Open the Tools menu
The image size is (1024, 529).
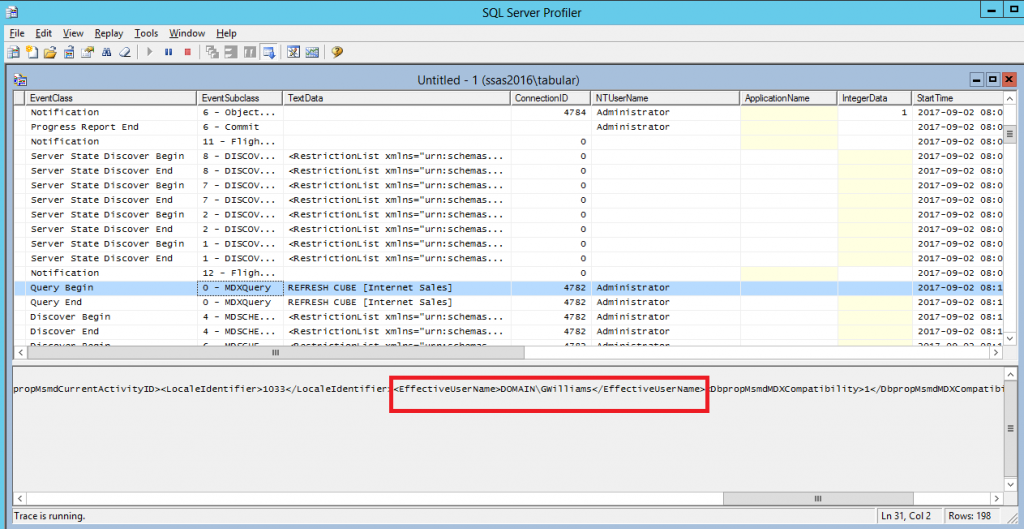click(146, 33)
